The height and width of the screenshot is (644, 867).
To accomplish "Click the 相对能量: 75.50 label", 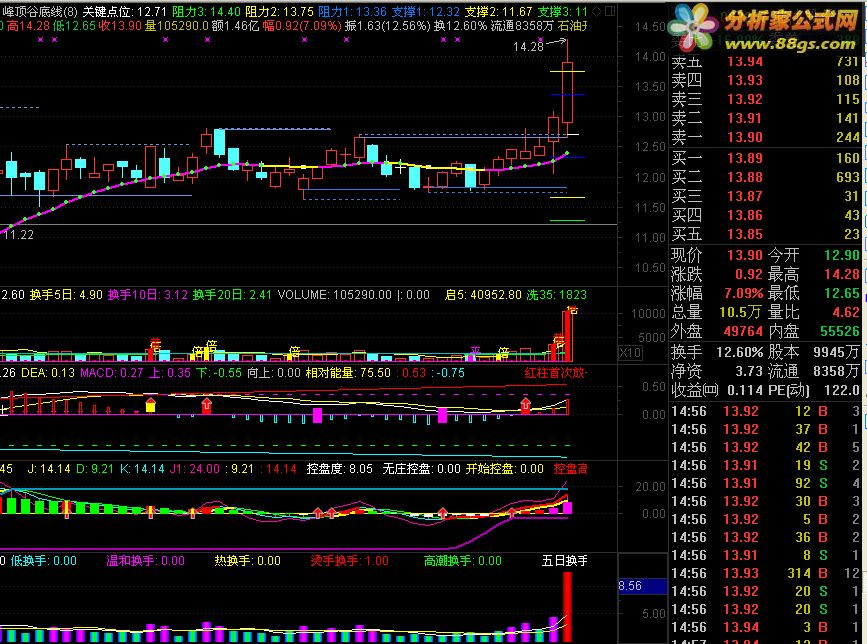I will 348,373.
